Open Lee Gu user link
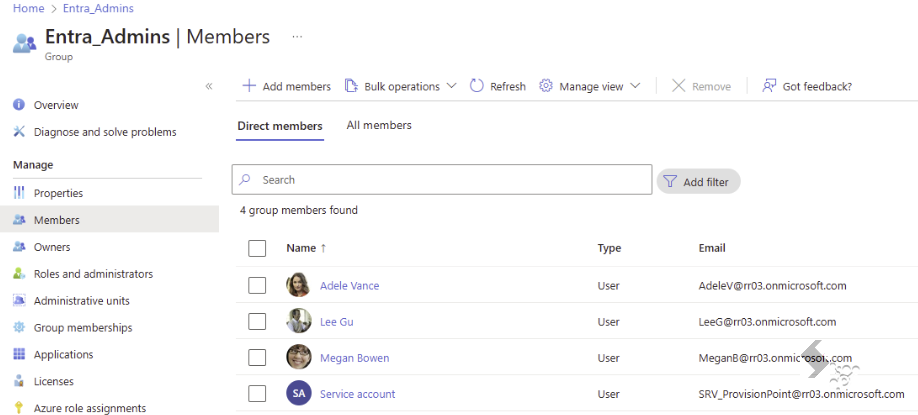The height and width of the screenshot is (415, 918). pyautogui.click(x=337, y=321)
